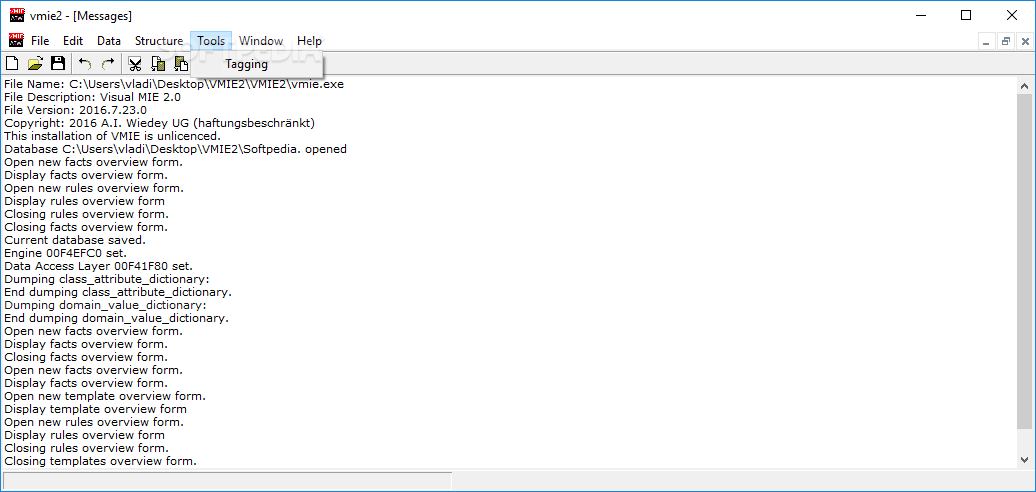Click the 'End dumping class_attribute_dictionary.' line

point(118,292)
